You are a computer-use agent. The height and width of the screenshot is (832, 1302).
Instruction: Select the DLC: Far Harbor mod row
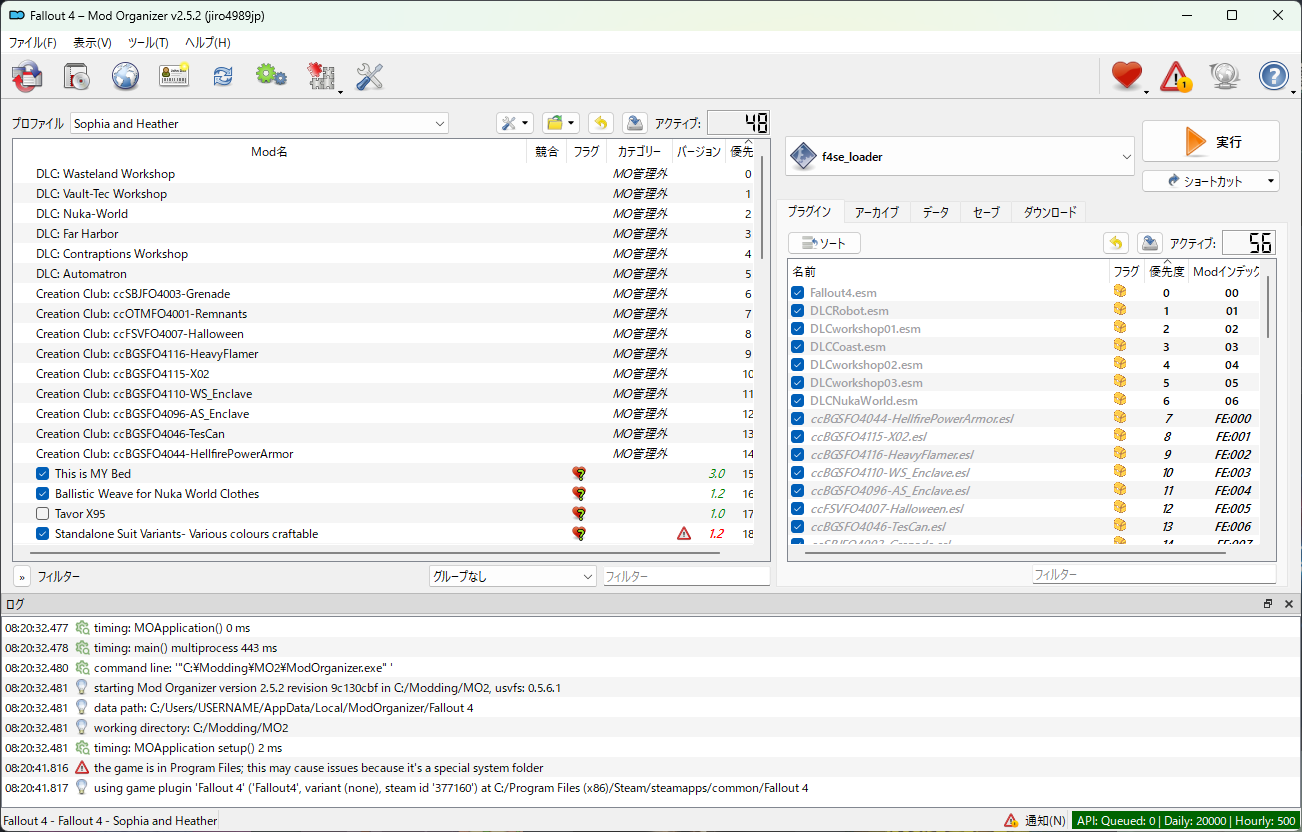tap(384, 234)
